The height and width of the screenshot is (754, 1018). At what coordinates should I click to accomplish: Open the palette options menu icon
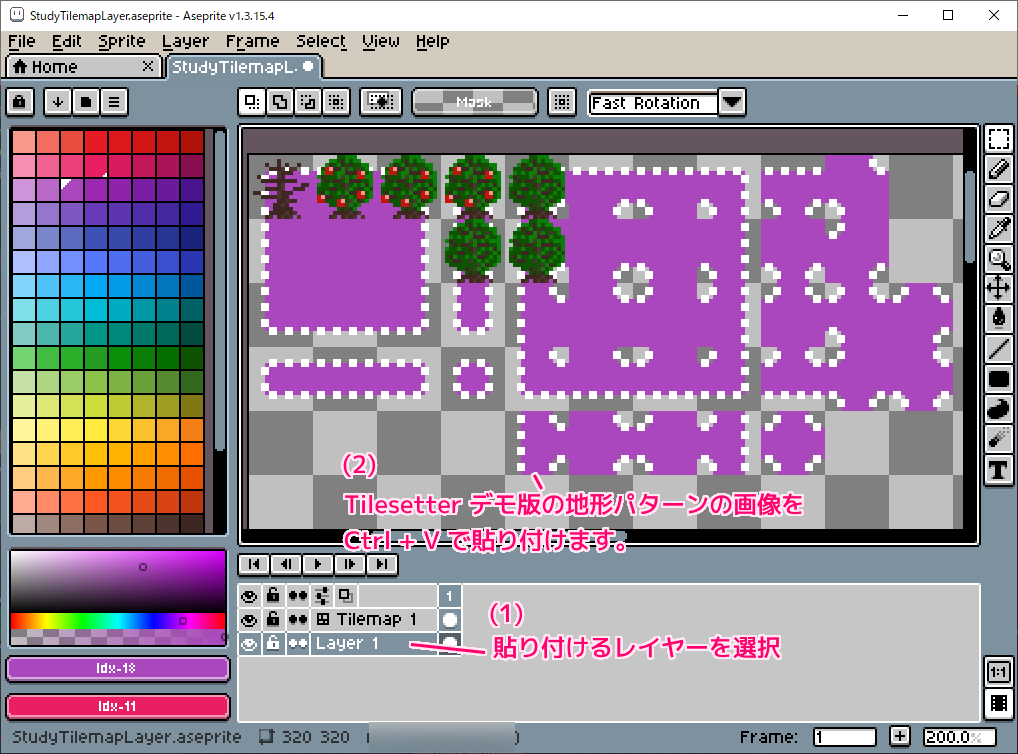click(113, 101)
